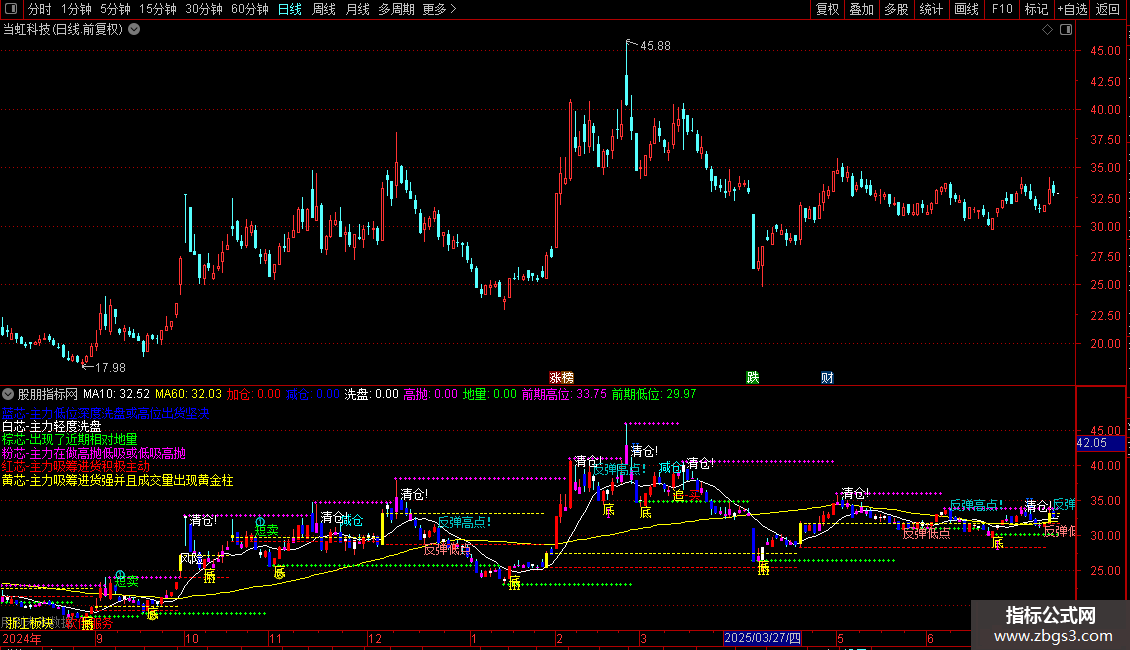Click the 浙江板块 sector label

tap(30, 623)
